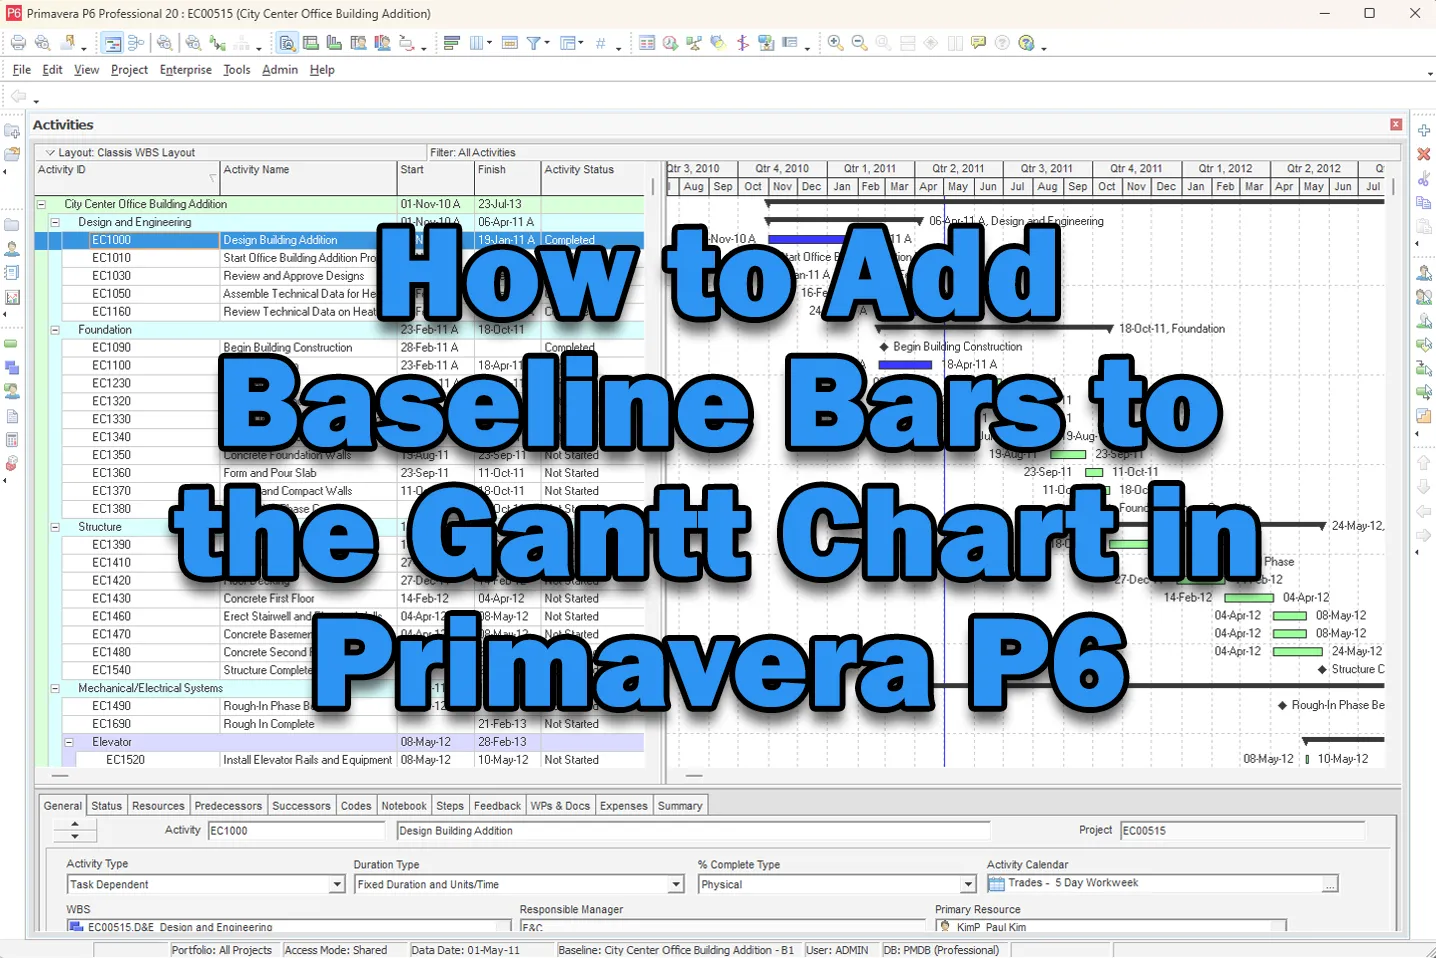Switch to the Resources tab

[158, 805]
